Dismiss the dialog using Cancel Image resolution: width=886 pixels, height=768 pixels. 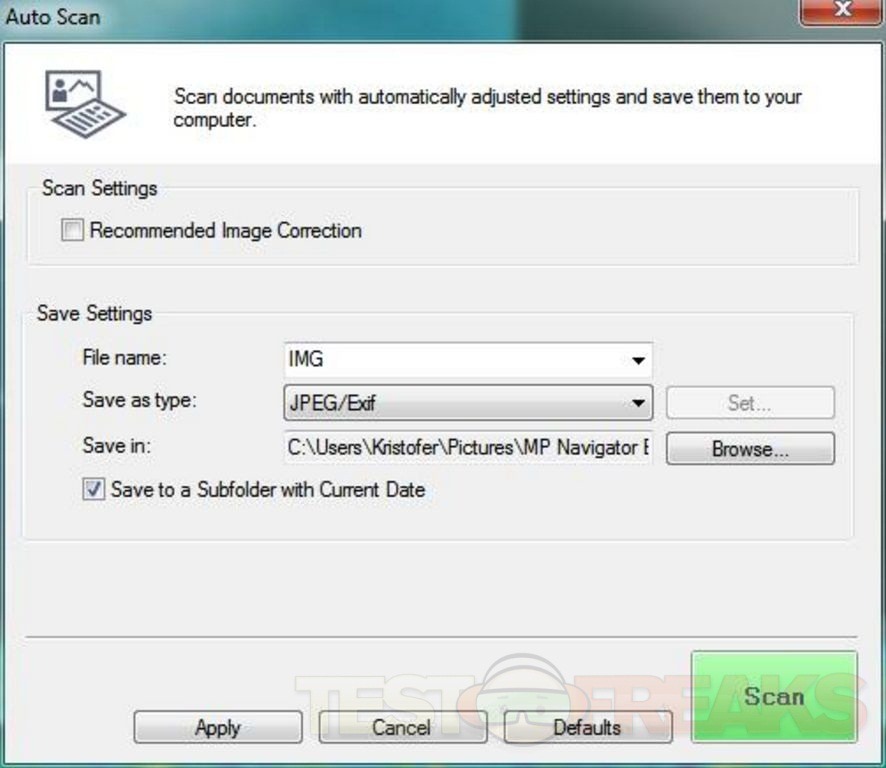point(402,727)
